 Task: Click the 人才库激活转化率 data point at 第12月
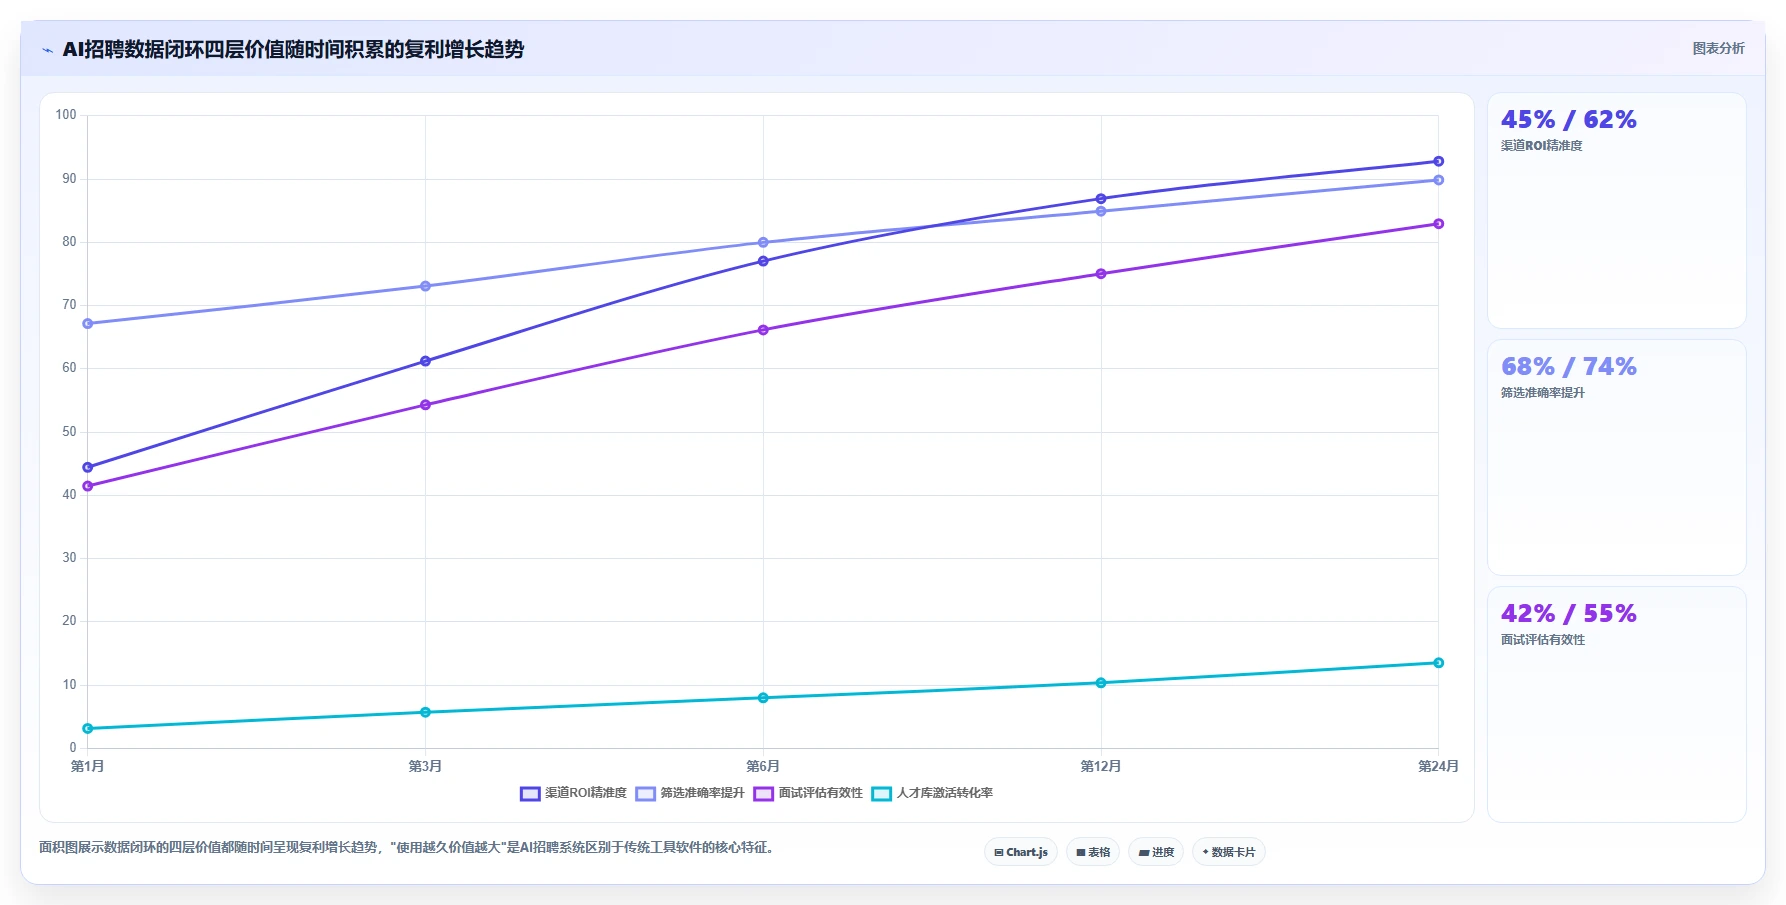click(1101, 683)
